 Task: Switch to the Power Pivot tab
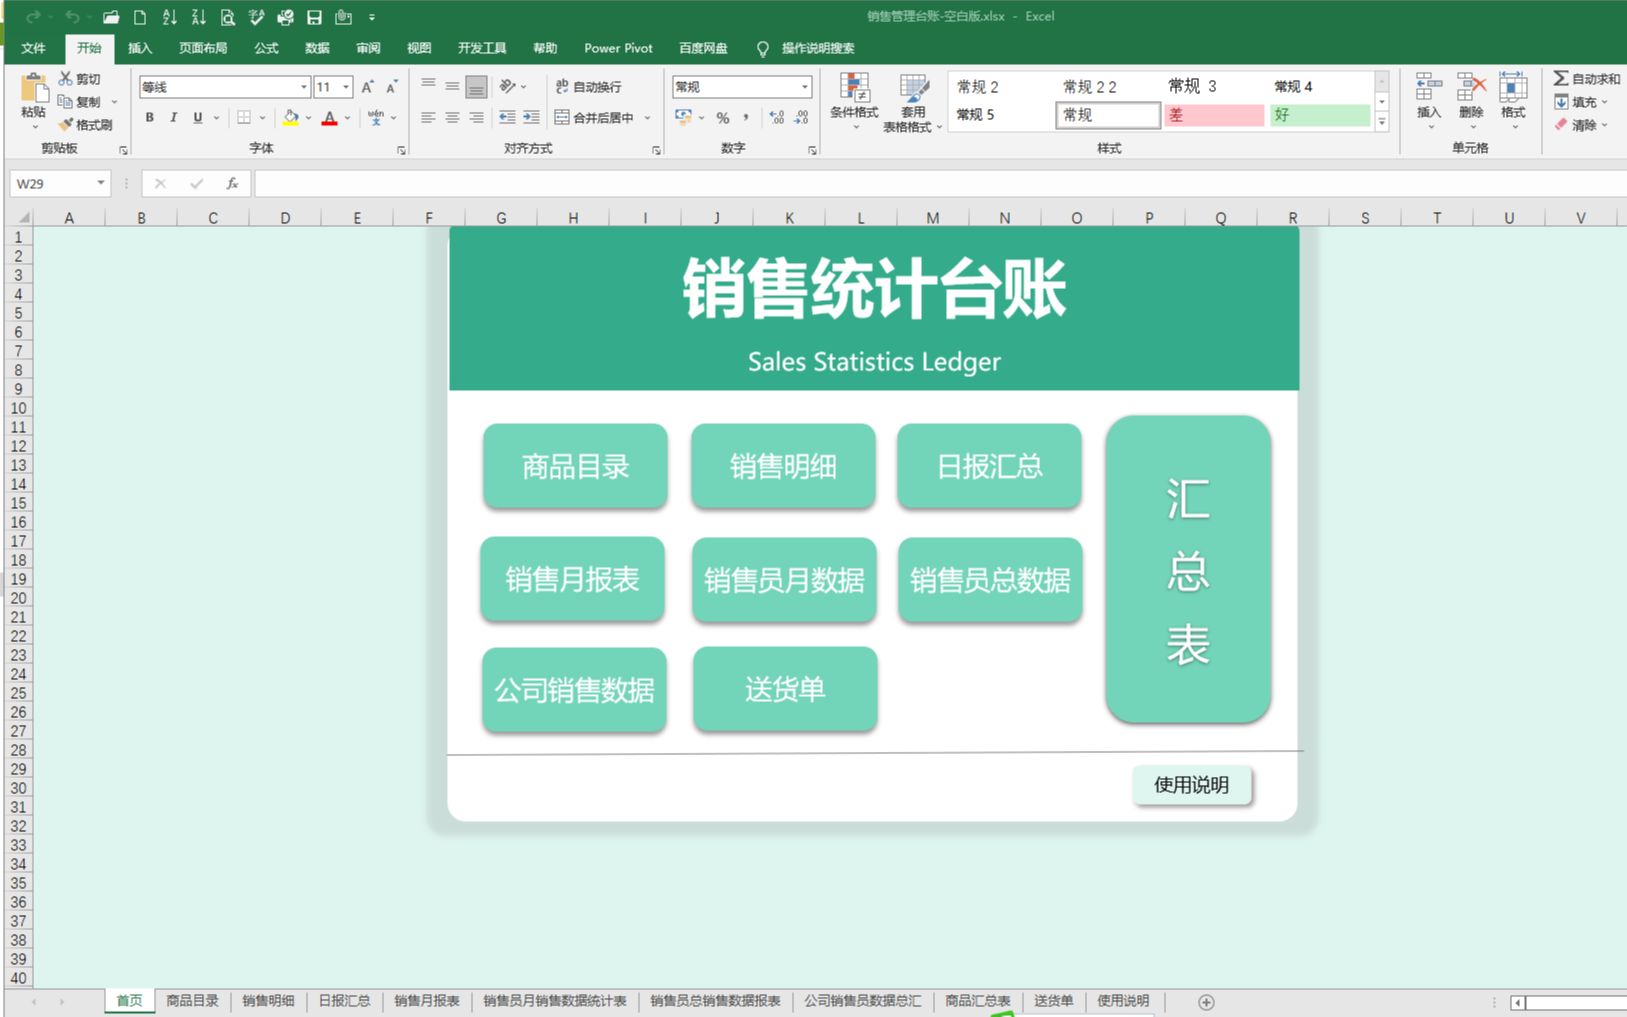tap(618, 48)
